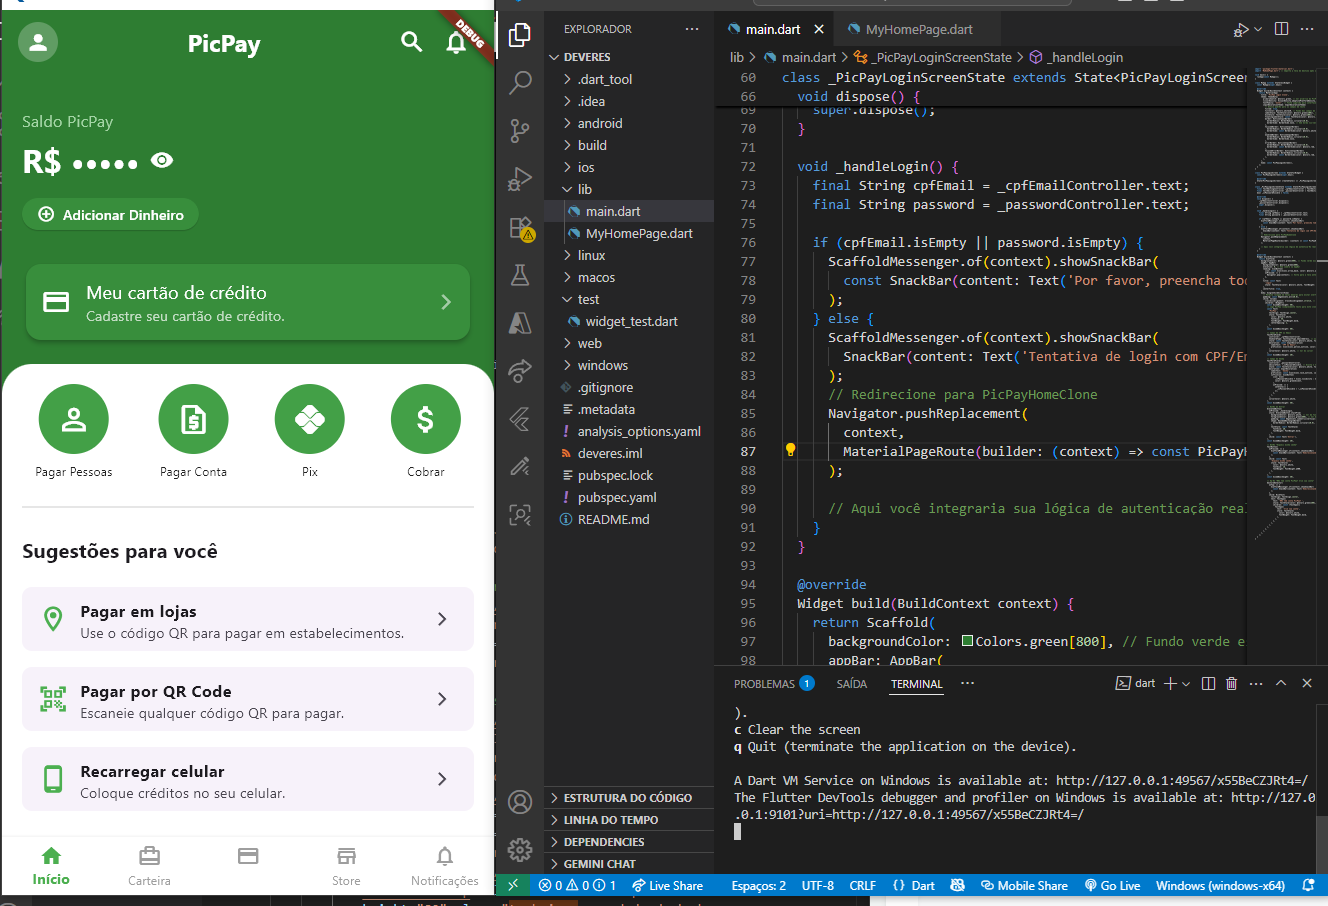This screenshot has height=906, width=1328.
Task: Expand LINHA DO TEMPO section
Action: coord(629,820)
